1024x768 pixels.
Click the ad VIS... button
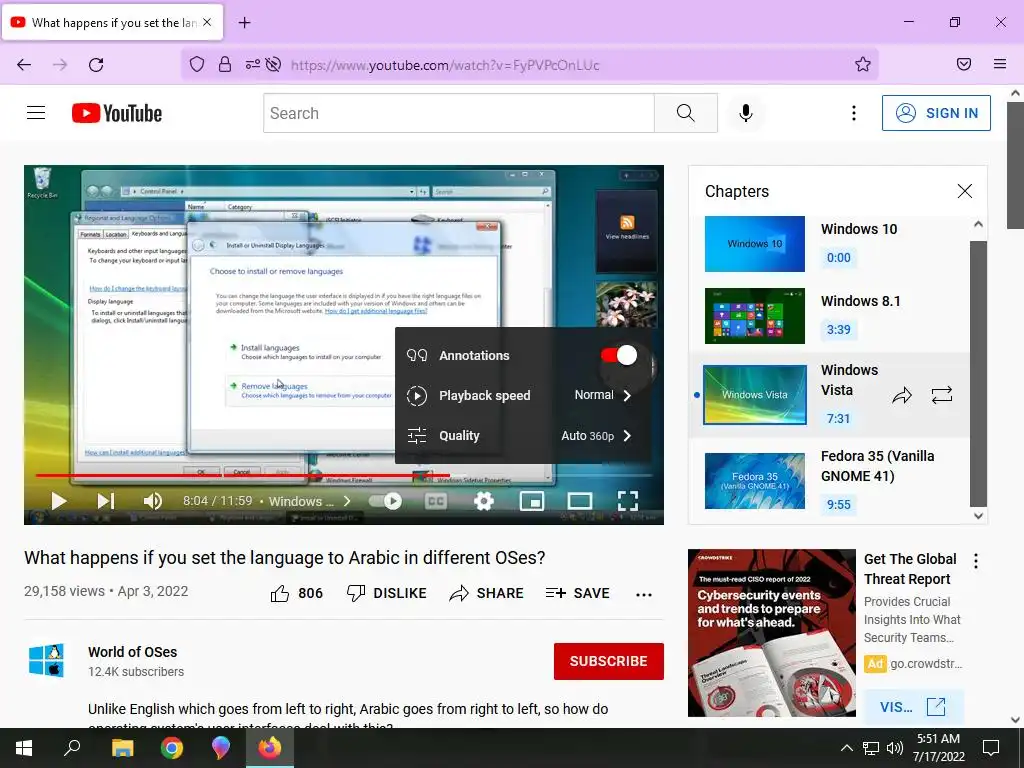(x=913, y=707)
